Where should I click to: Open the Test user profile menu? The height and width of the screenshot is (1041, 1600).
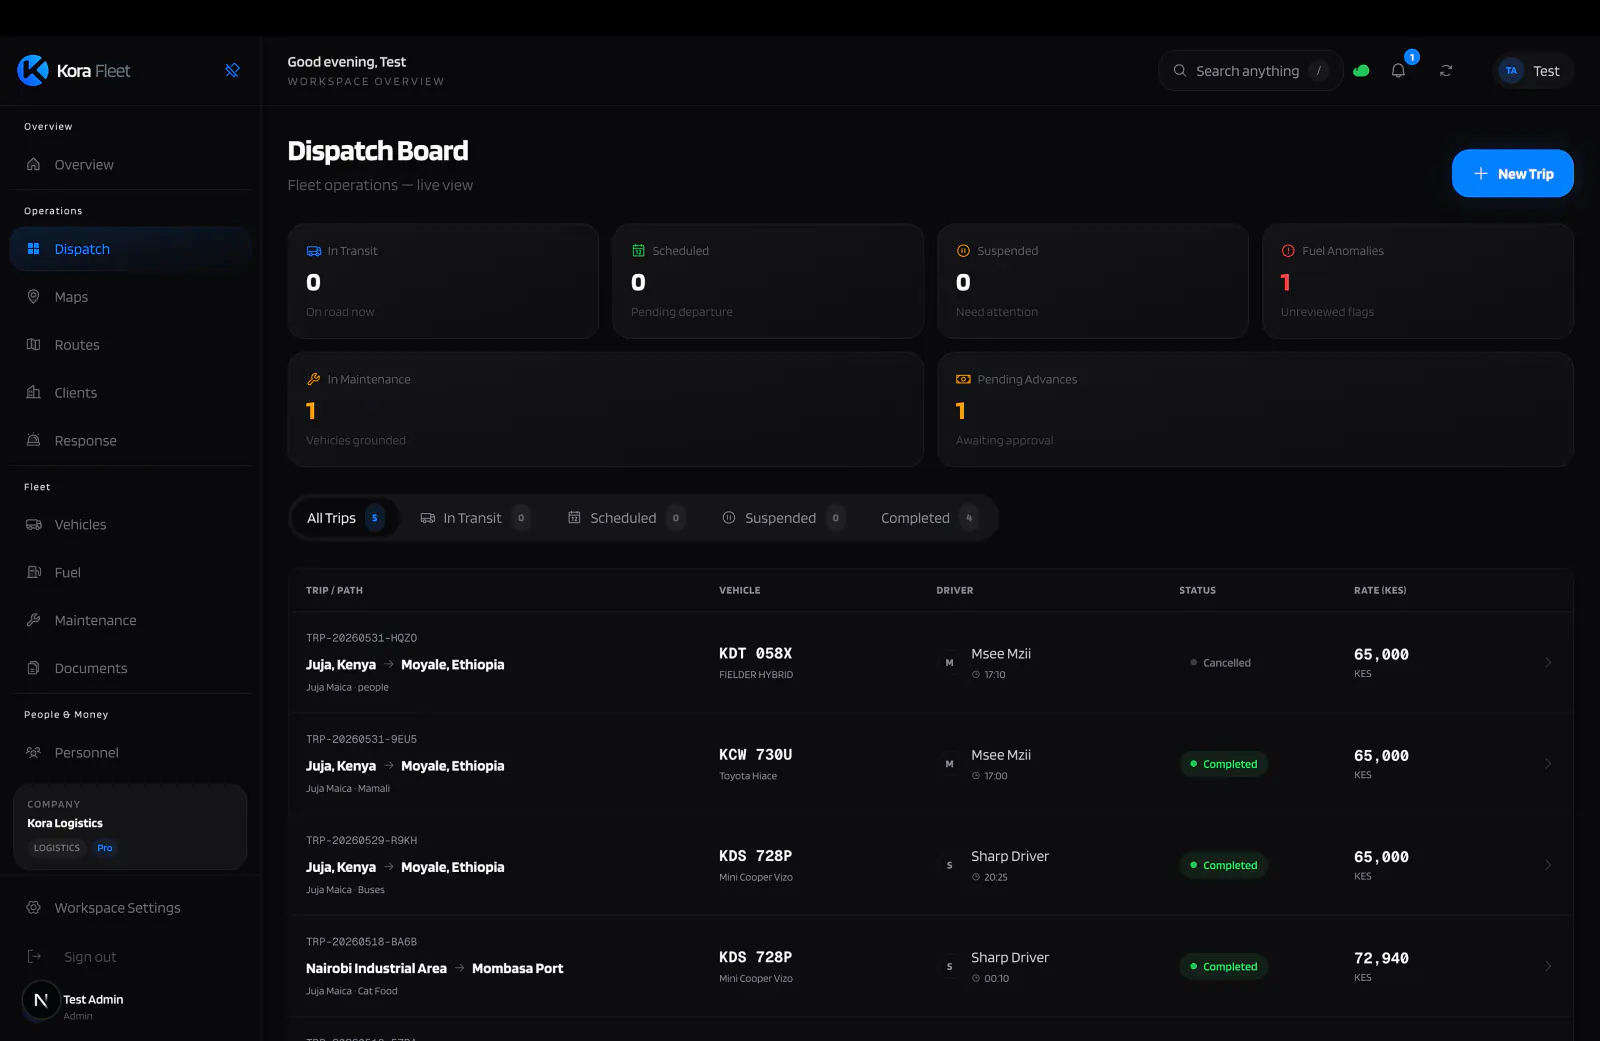pyautogui.click(x=1533, y=71)
